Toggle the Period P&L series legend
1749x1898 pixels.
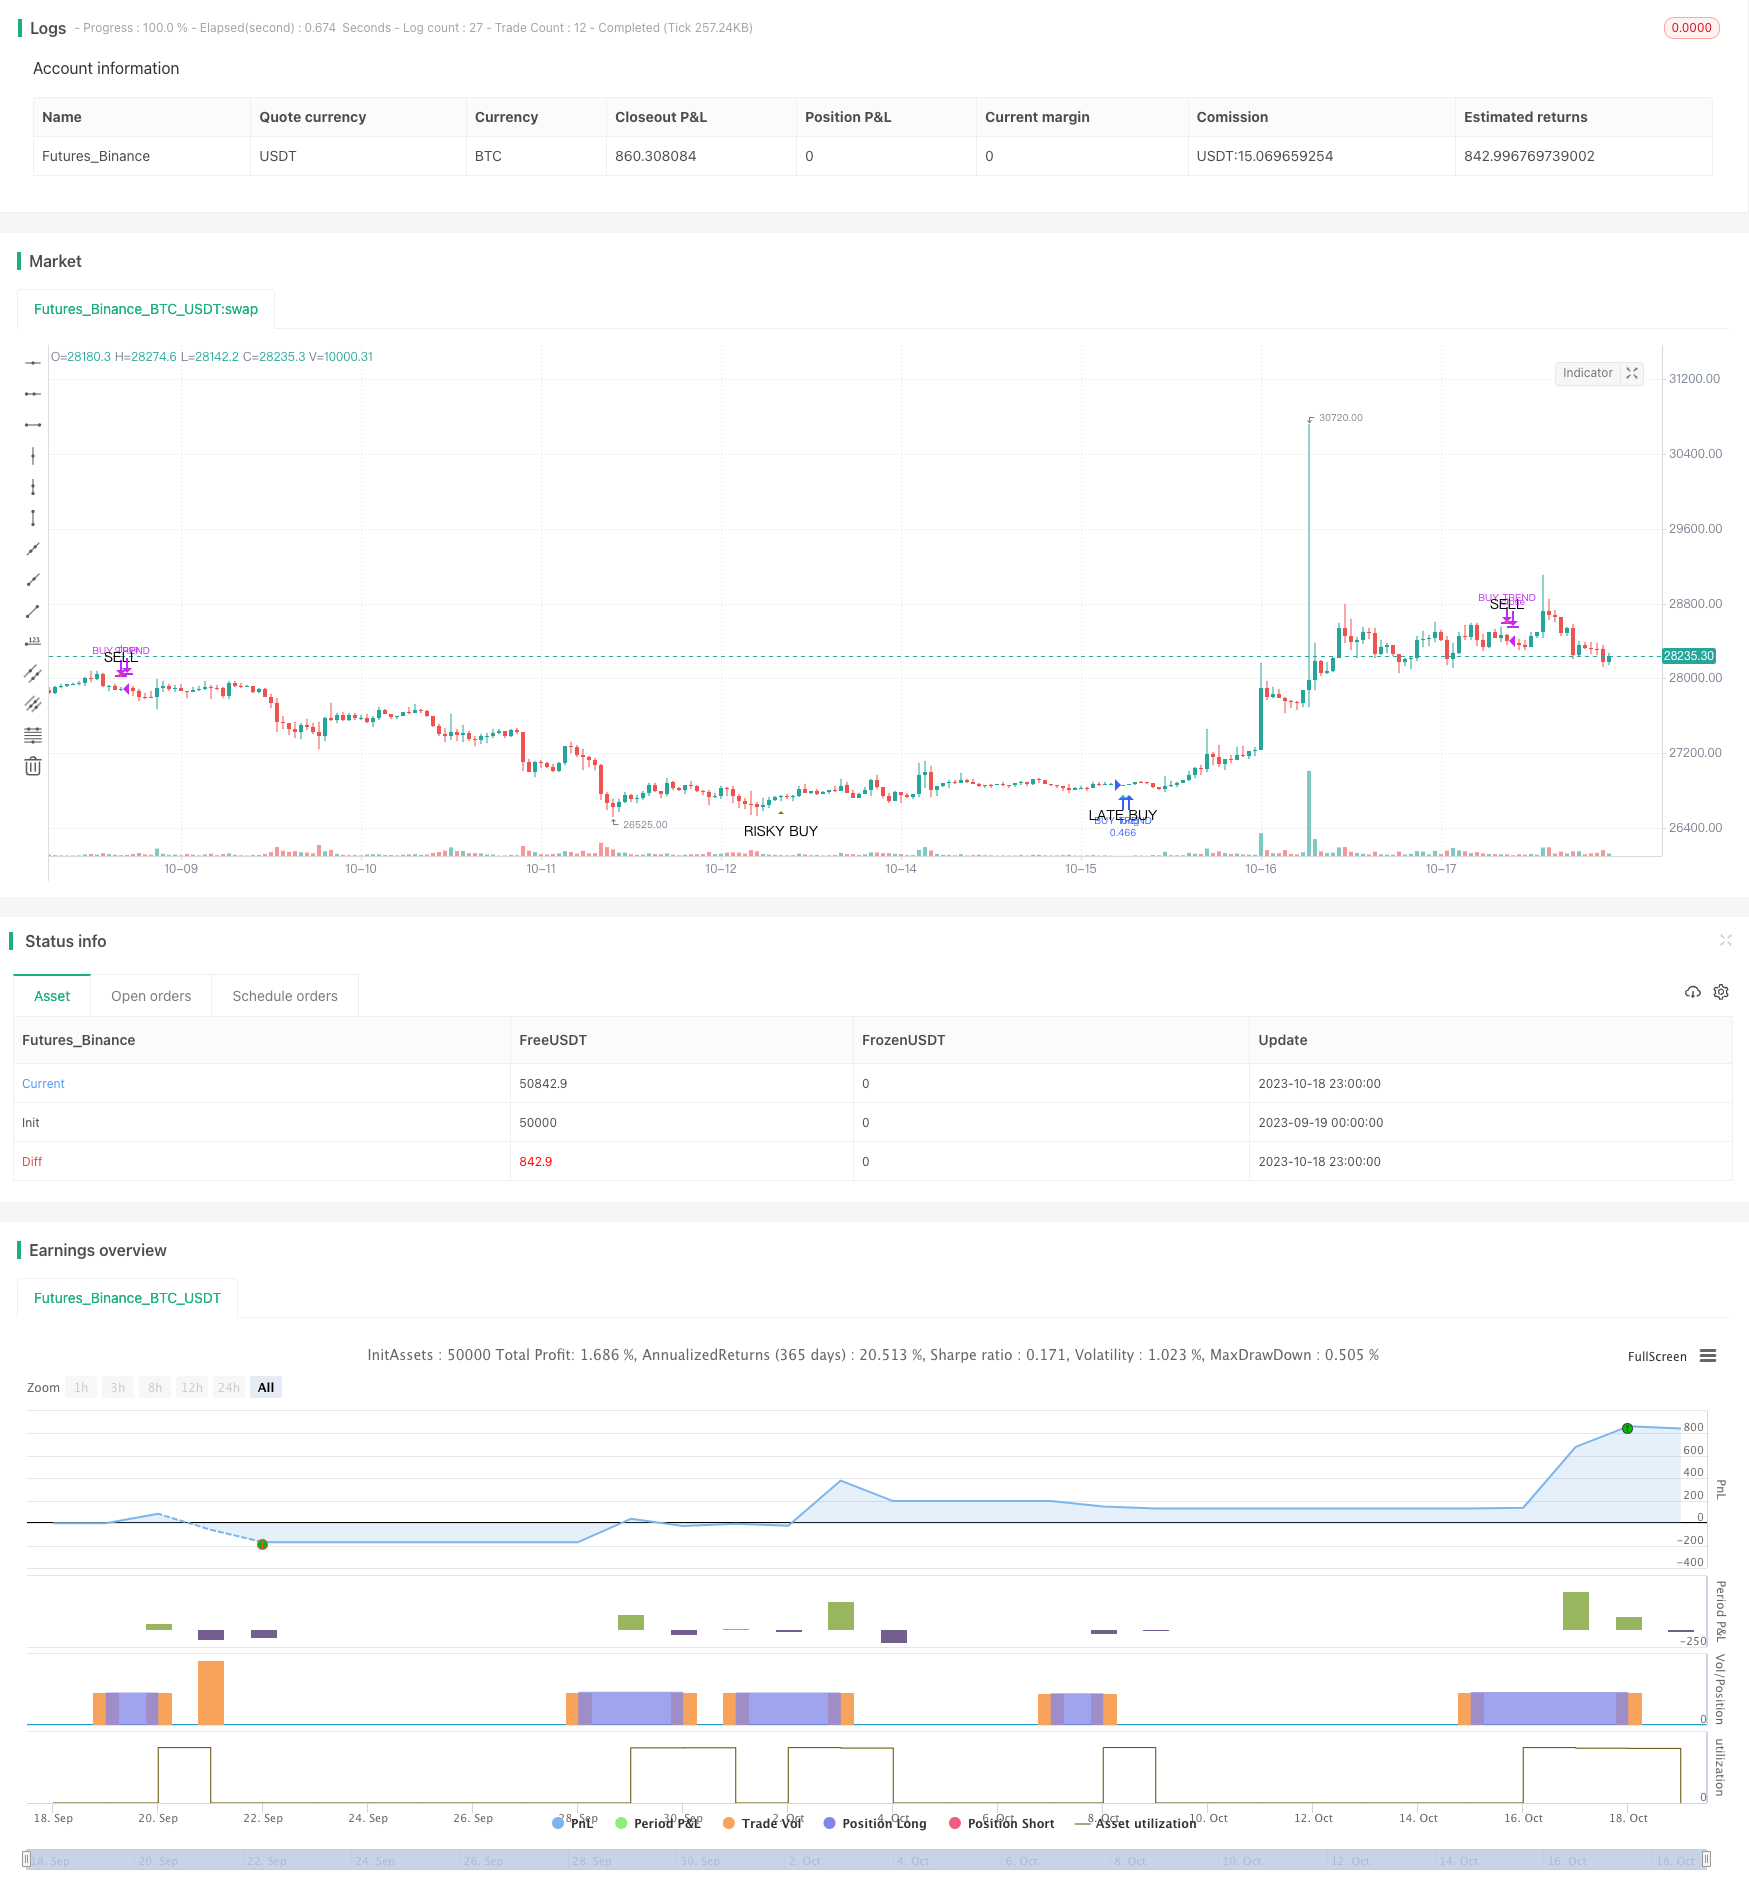pyautogui.click(x=659, y=1823)
